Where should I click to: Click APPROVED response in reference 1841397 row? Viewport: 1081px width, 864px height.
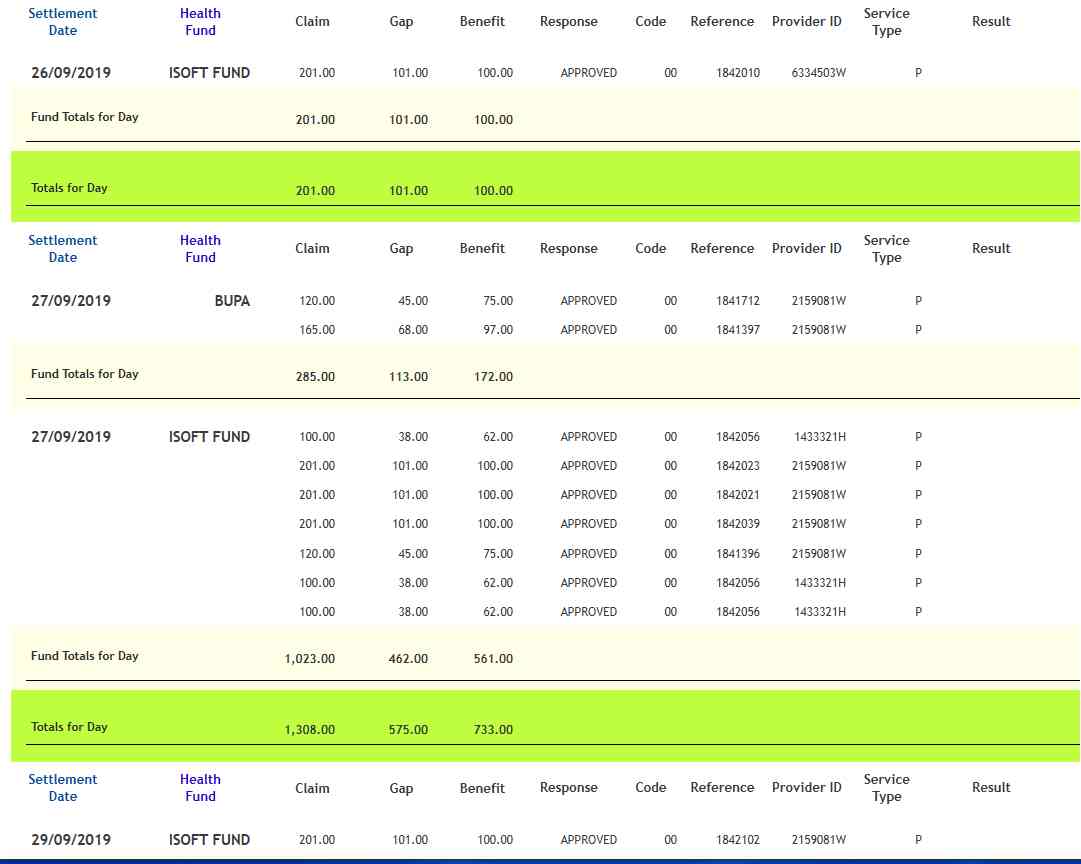pyautogui.click(x=588, y=330)
